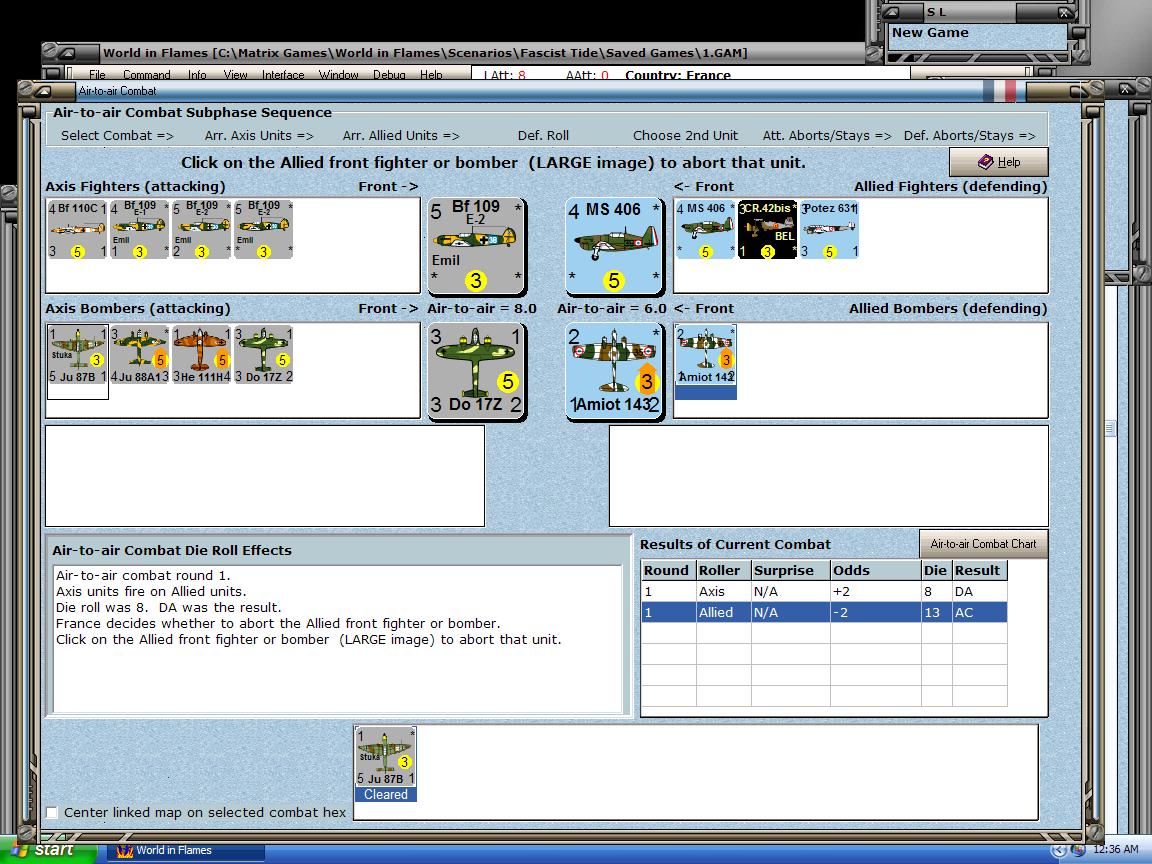The width and height of the screenshot is (1152, 864).
Task: Click the Select Combat subphase label
Action: (117, 135)
